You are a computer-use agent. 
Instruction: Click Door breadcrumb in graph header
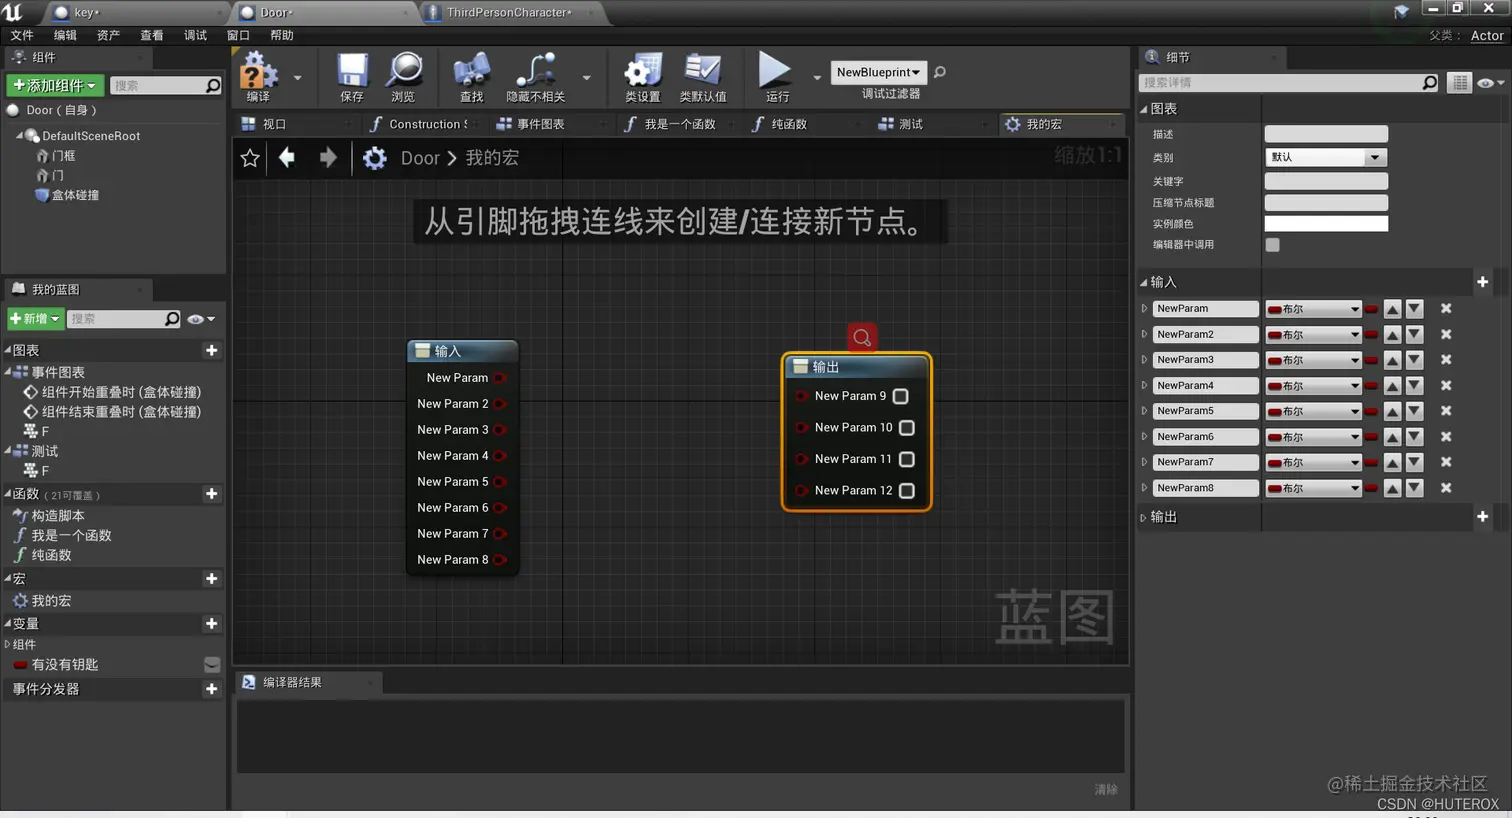click(420, 158)
